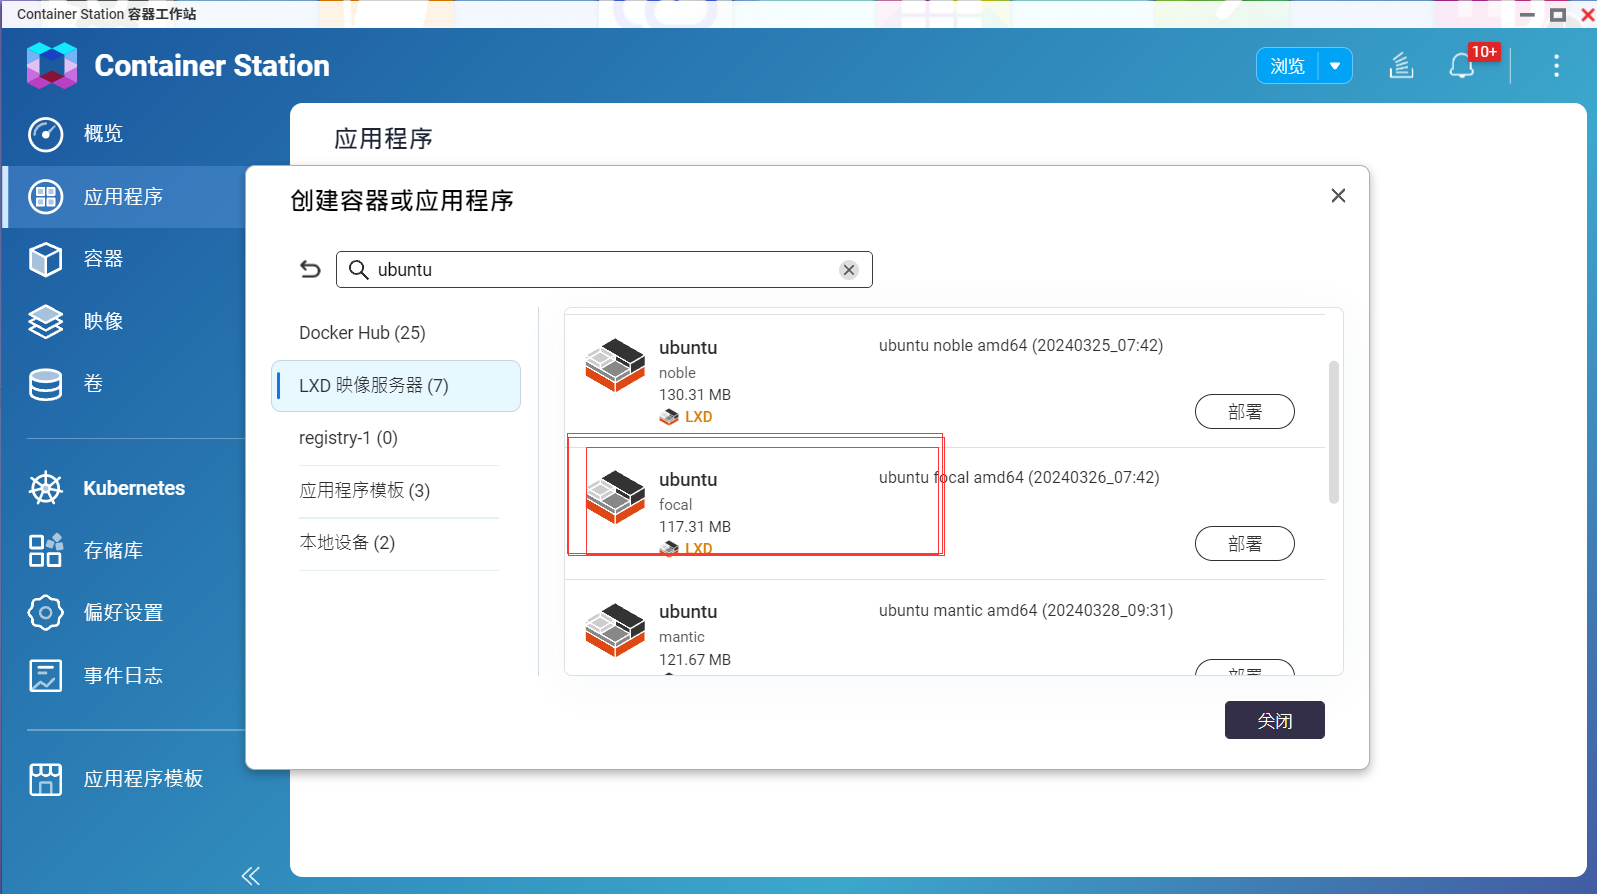The width and height of the screenshot is (1597, 894).
Task: Click the 浏览 button
Action: tap(1287, 66)
